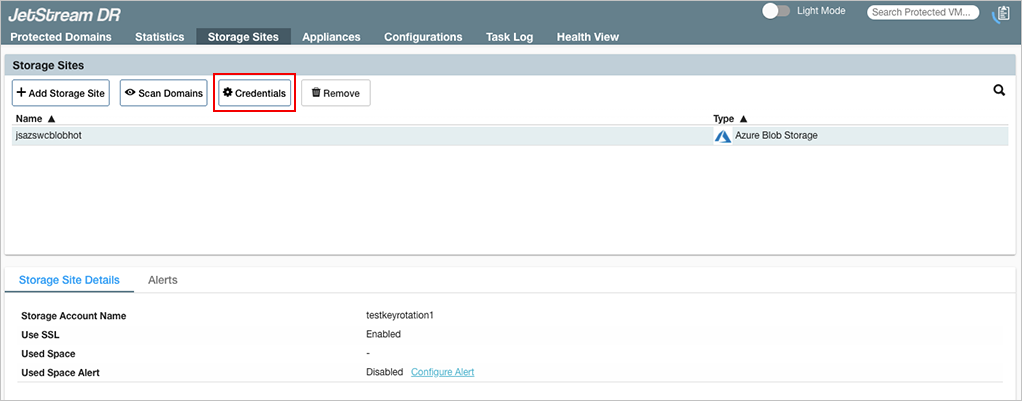Open the Health View tab
1022x401 pixels.
[588, 37]
